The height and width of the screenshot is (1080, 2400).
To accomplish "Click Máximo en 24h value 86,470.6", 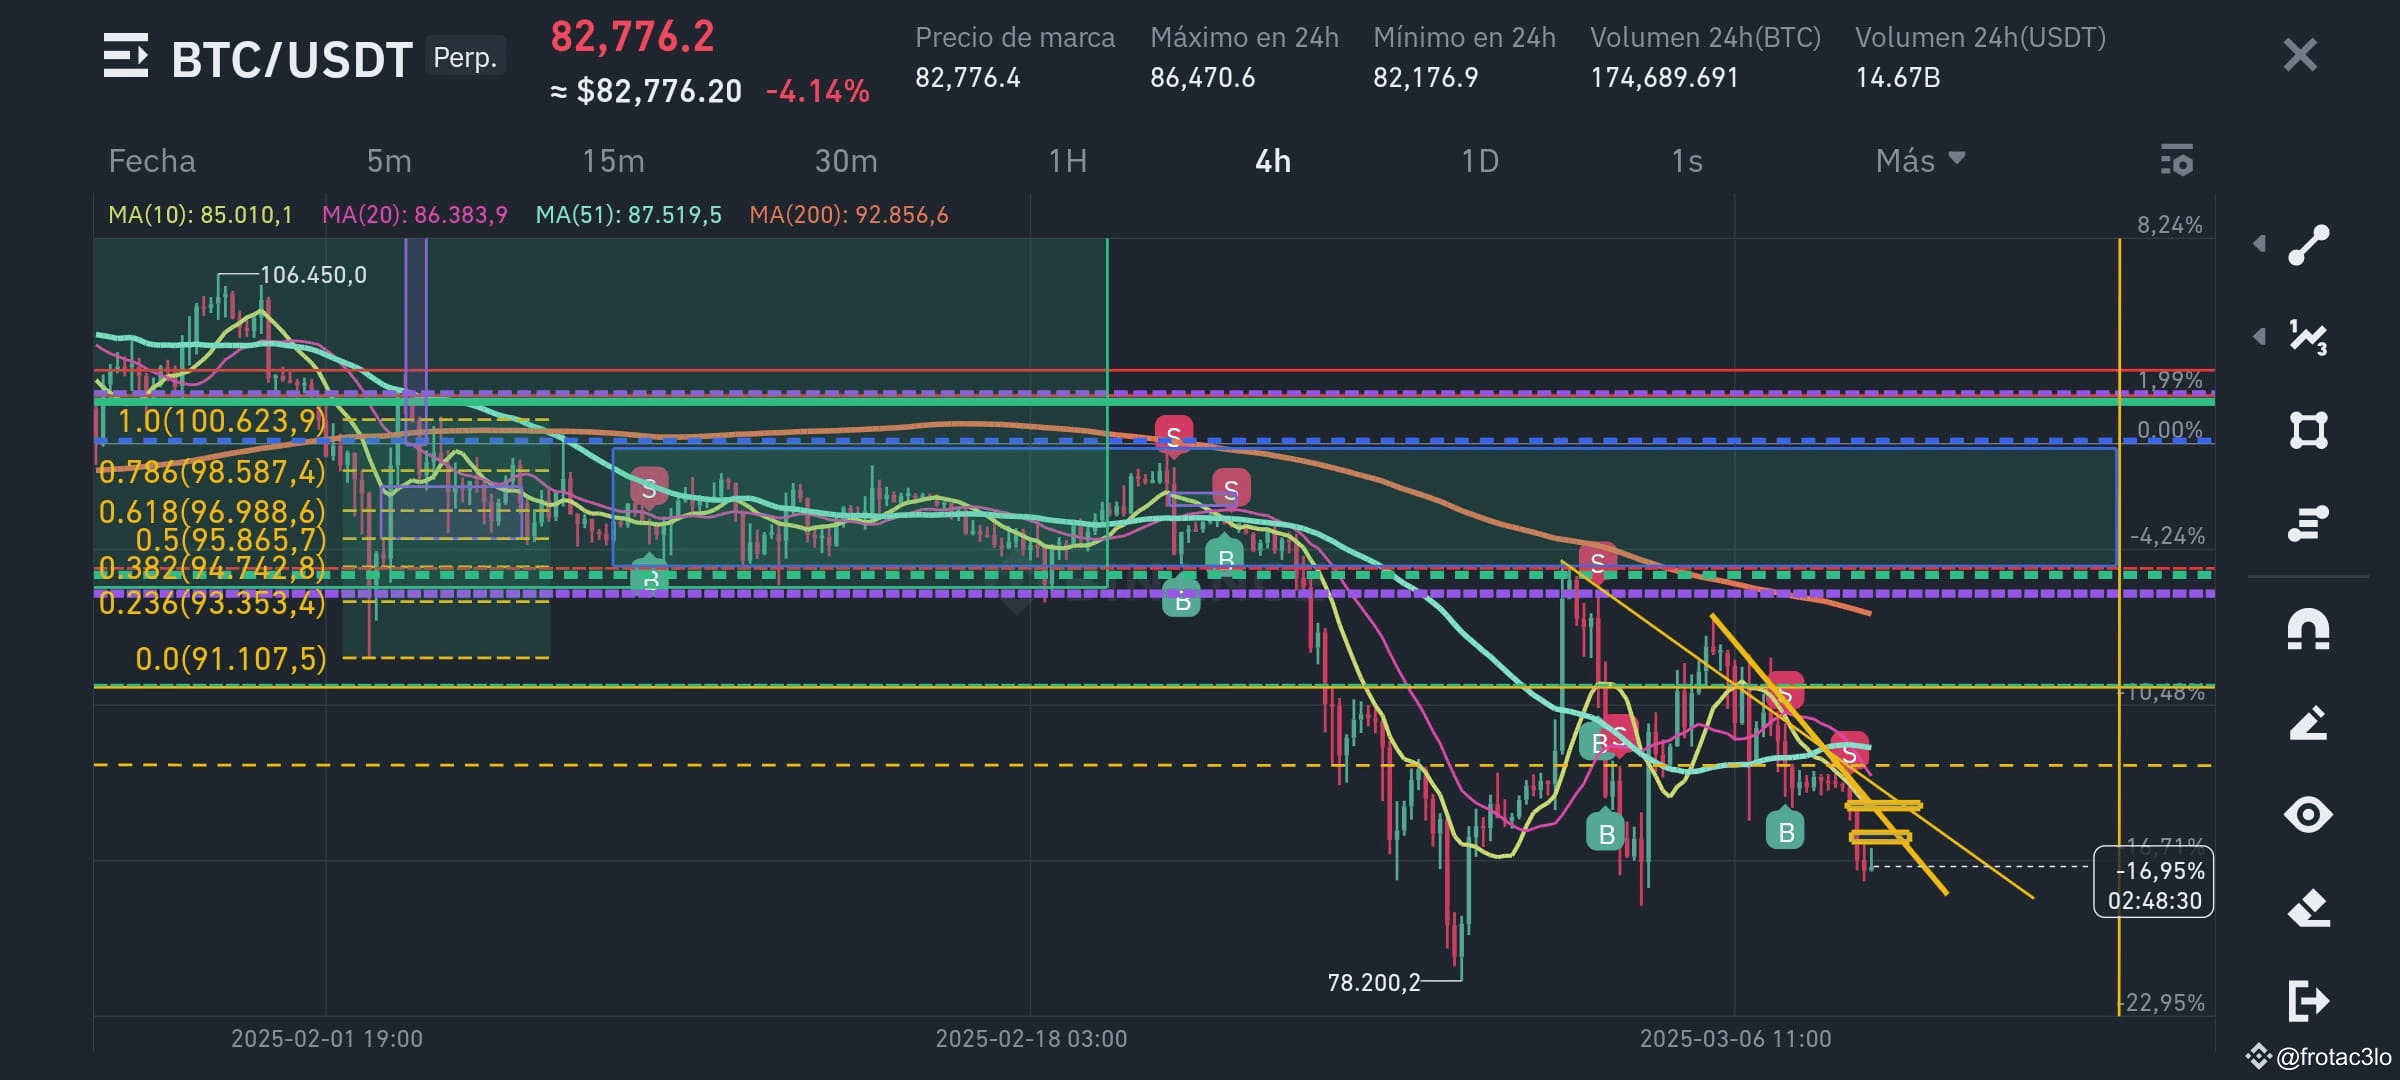I will tap(1202, 78).
